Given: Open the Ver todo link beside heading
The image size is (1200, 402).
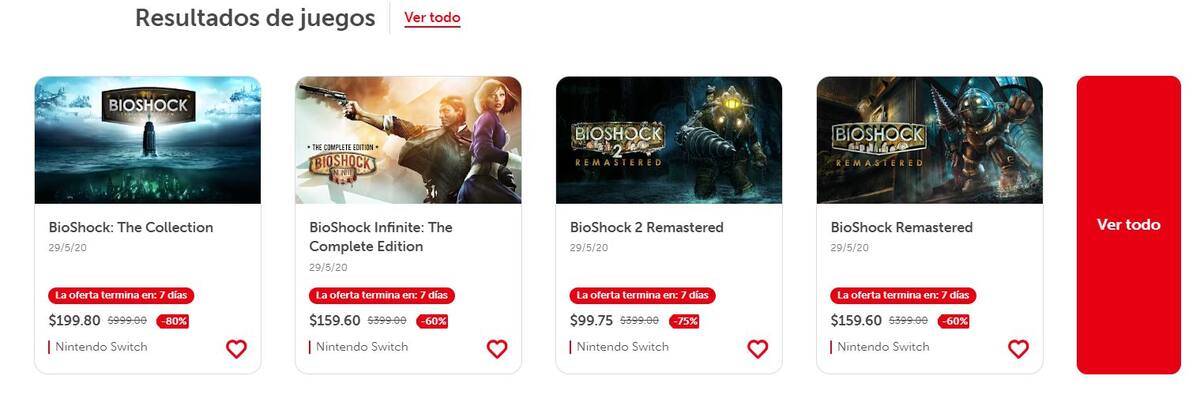Looking at the screenshot, I should 432,18.
